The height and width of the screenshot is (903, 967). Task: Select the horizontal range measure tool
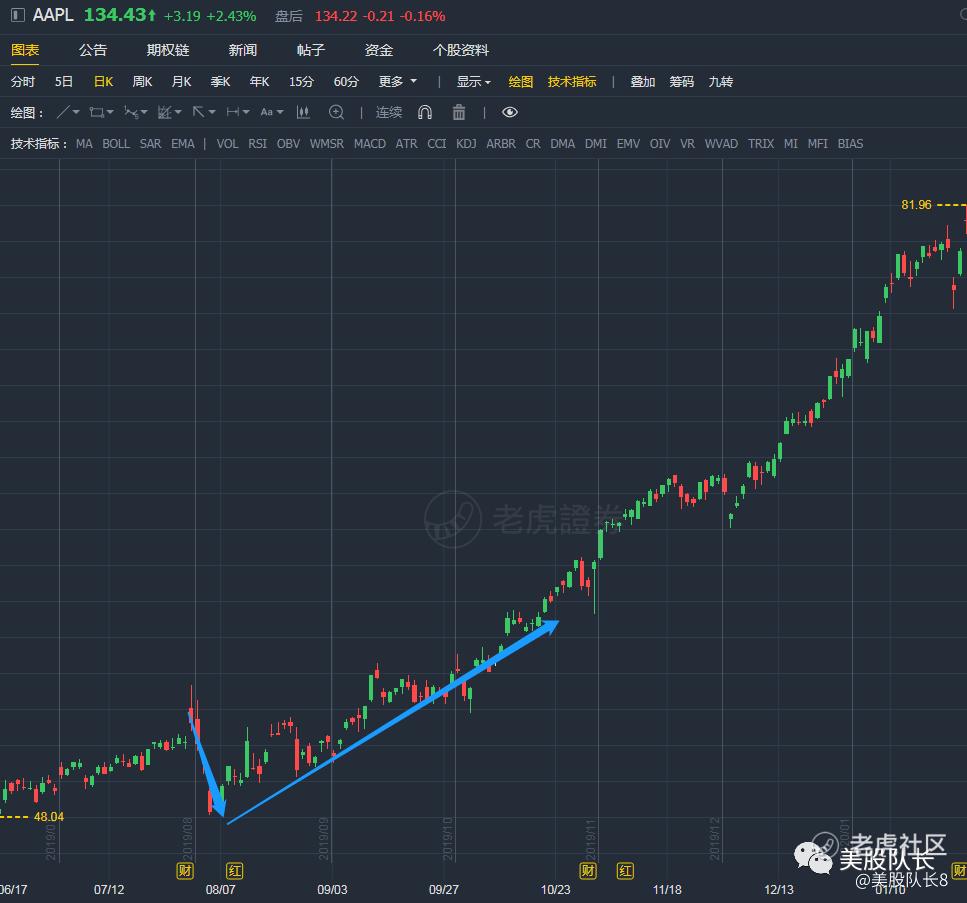(x=232, y=112)
